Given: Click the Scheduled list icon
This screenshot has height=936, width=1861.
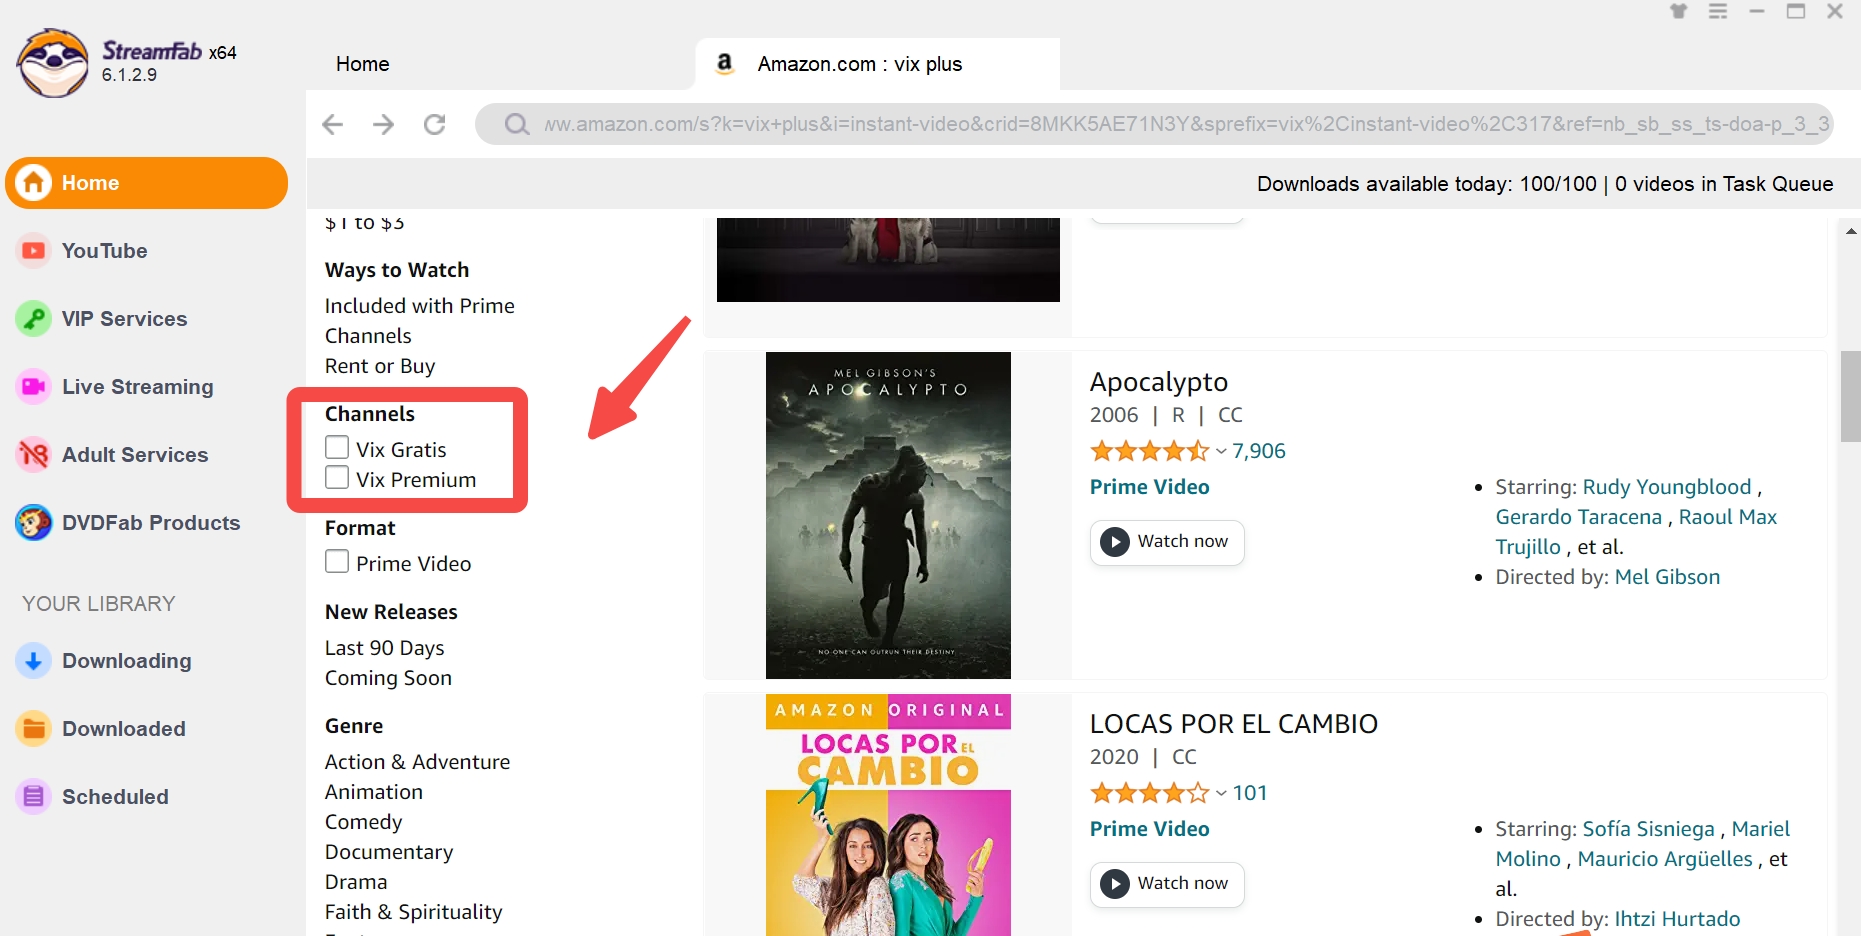Looking at the screenshot, I should pos(33,796).
